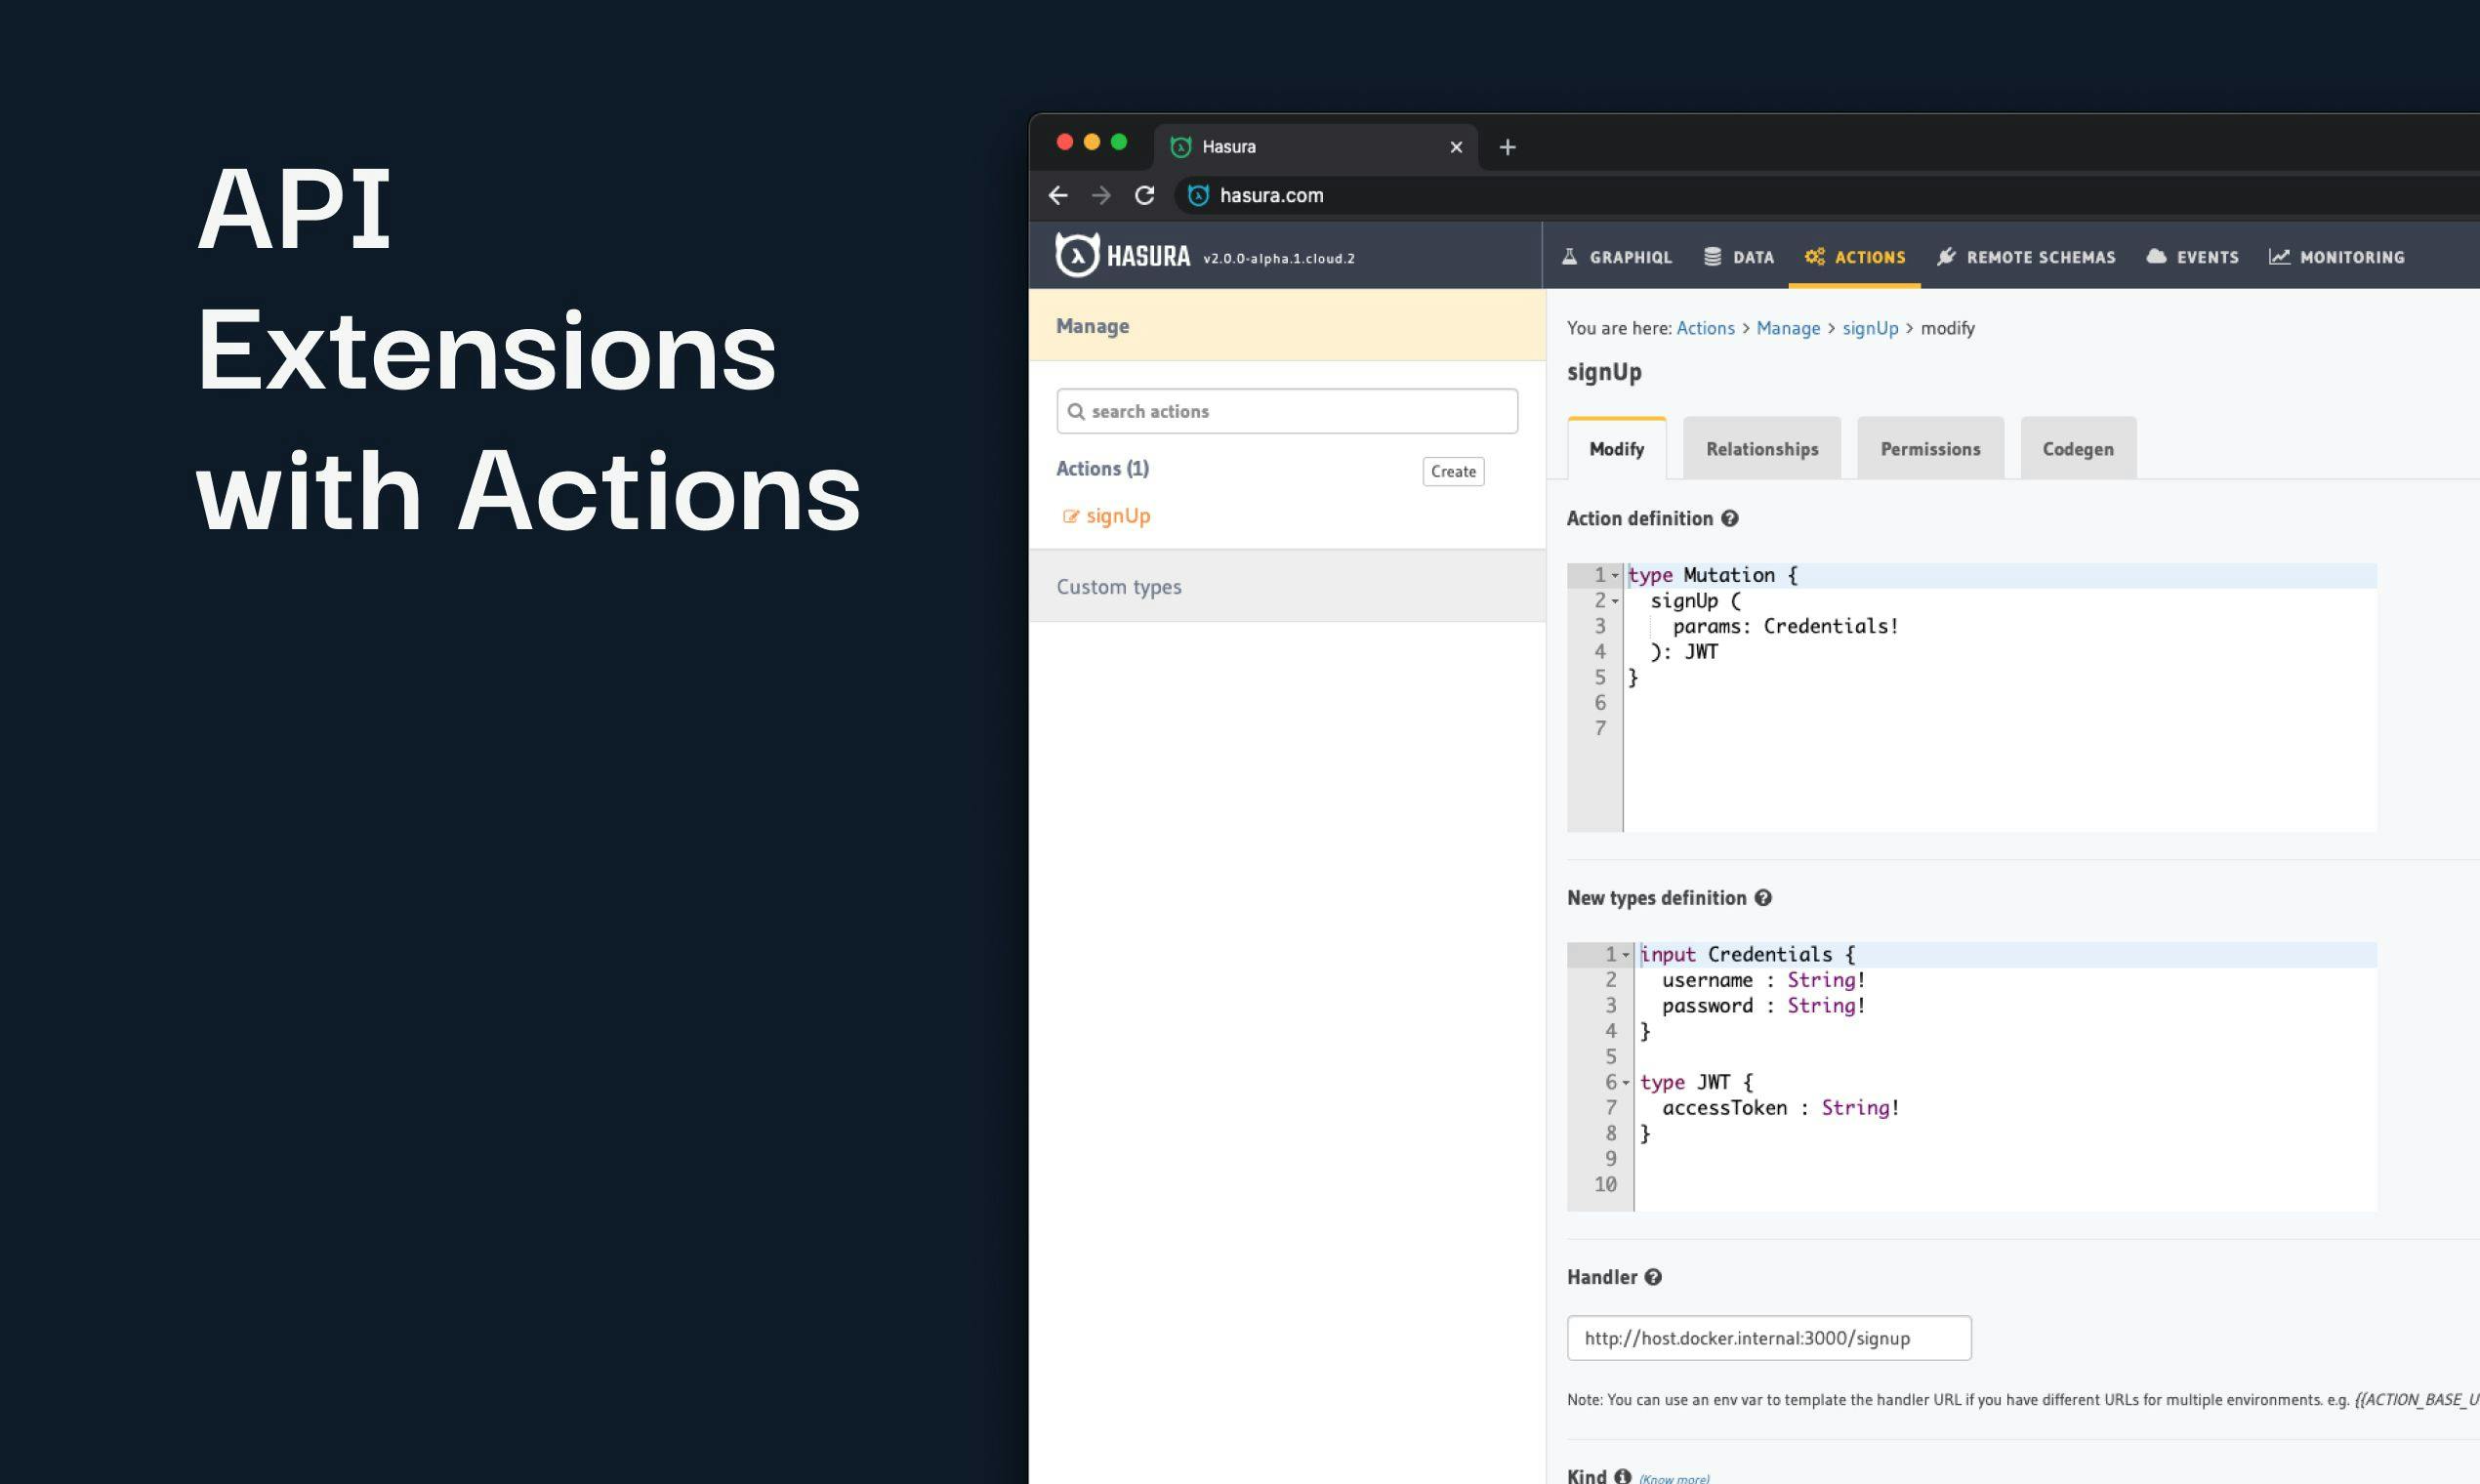Viewport: 2480px width, 1484px height.
Task: Click the search actions input field
Action: point(1287,411)
